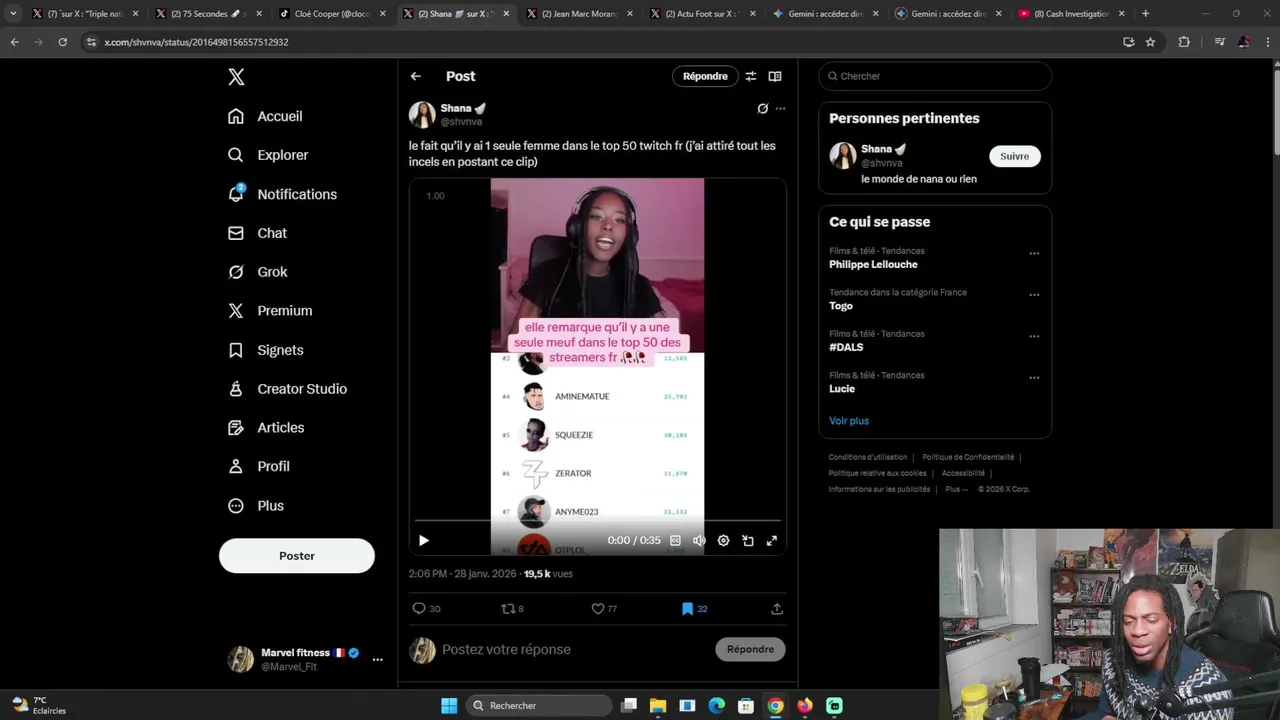Click the Répondre button beside reply field
1280x720 pixels.
pyautogui.click(x=750, y=650)
